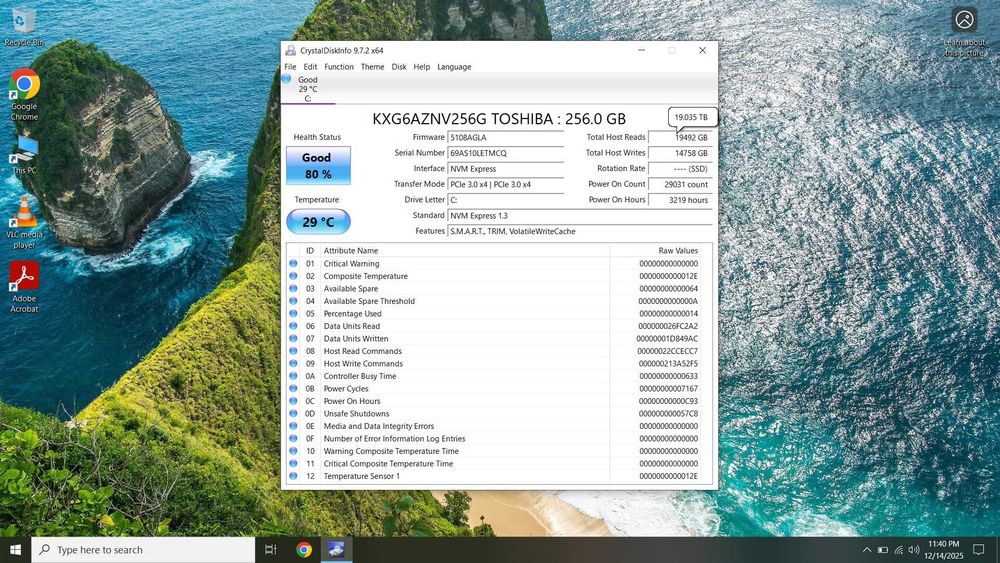The image size is (1000, 563).
Task: Open the clock showing 11:40 PM
Action: click(x=943, y=550)
